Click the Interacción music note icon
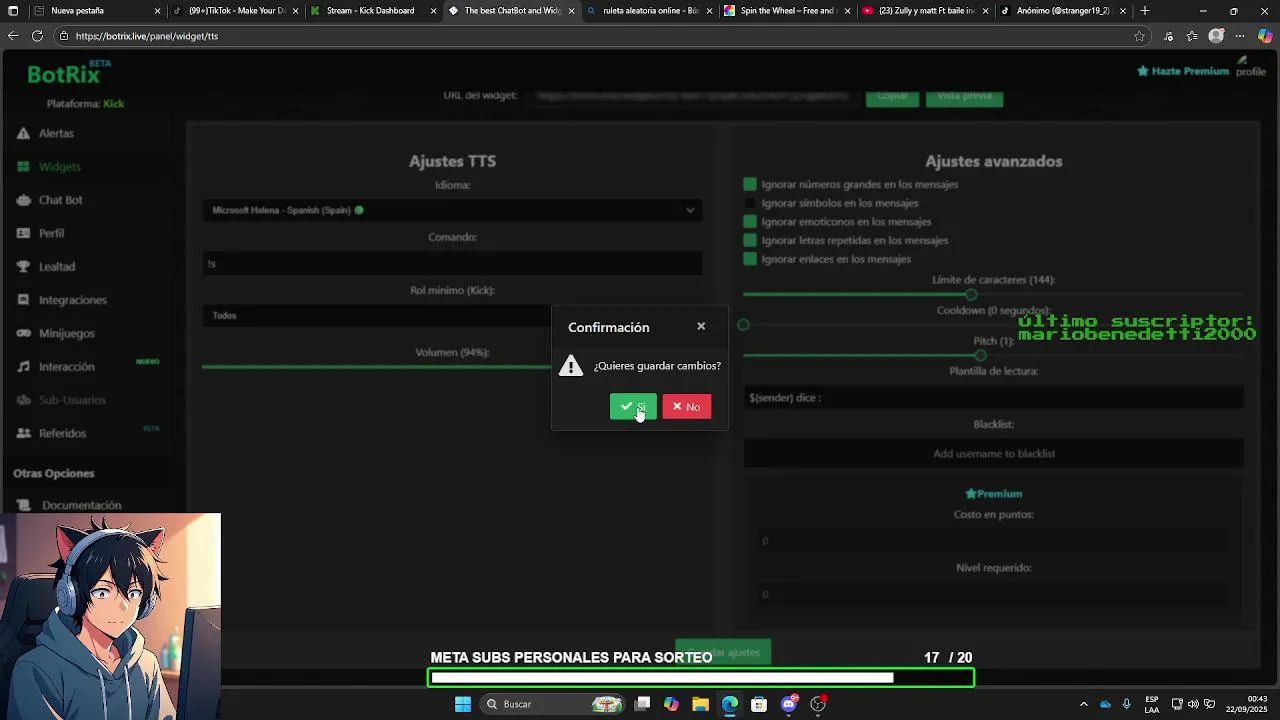This screenshot has width=1280, height=720. [x=23, y=367]
